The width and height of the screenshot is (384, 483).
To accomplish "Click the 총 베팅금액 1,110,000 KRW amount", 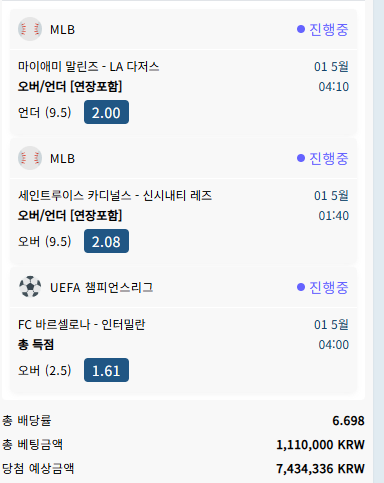I will [320, 445].
